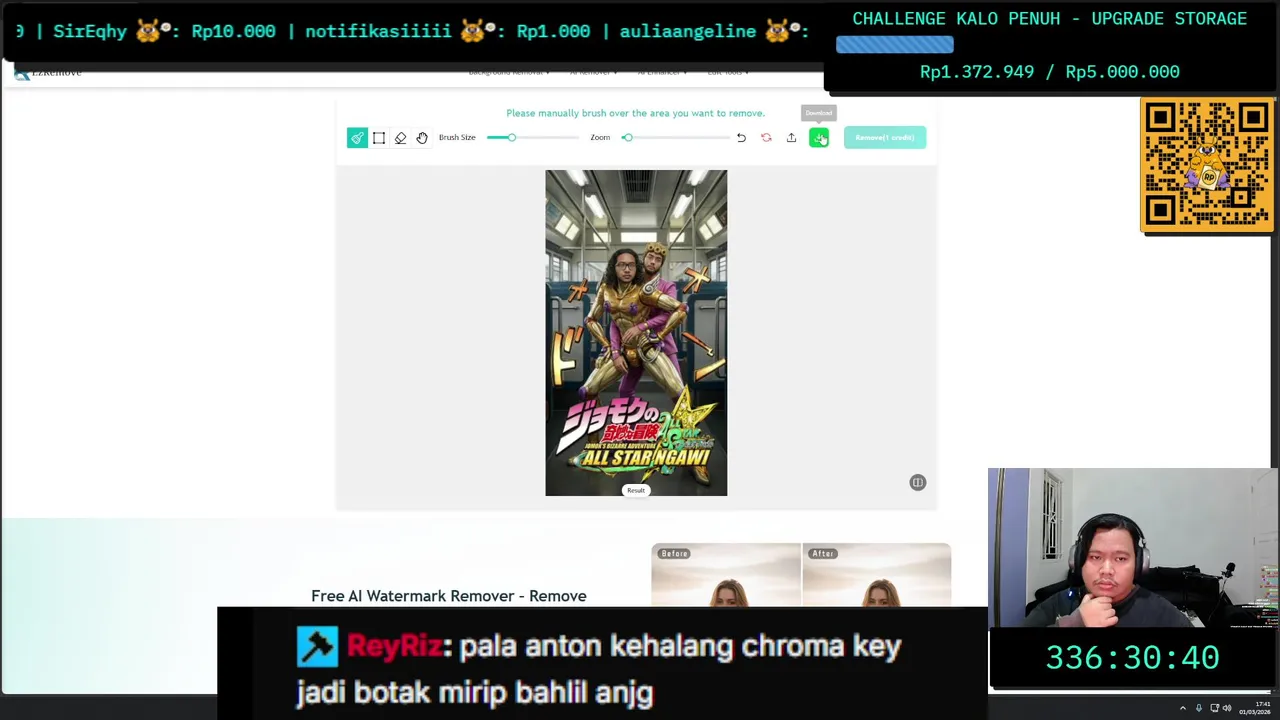Click the green Download icon
This screenshot has height=720, width=1280.
point(819,138)
